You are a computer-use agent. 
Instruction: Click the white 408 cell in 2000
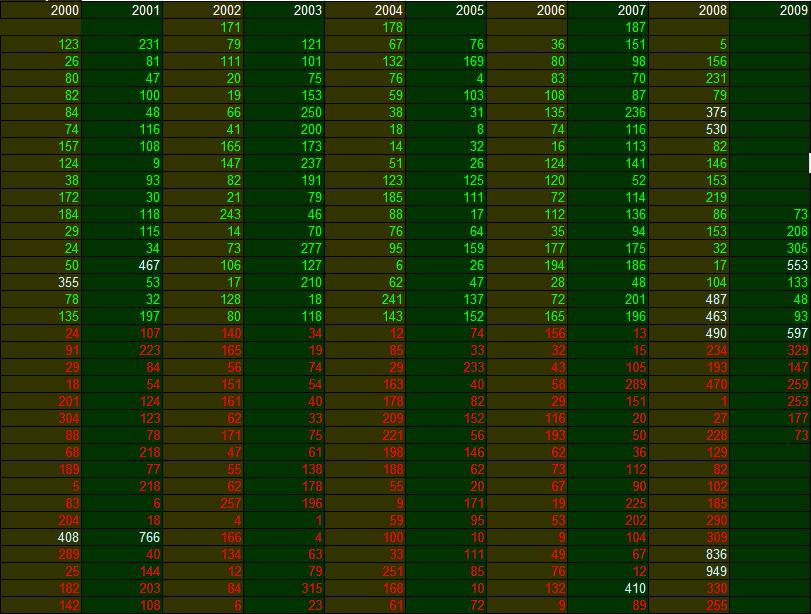pyautogui.click(x=41, y=537)
